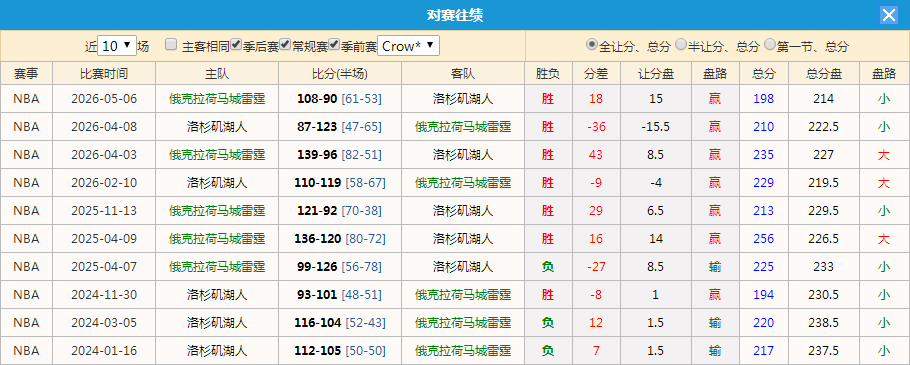
Task: Click the 胜 result in 2024-11-30 row
Action: 548,295
